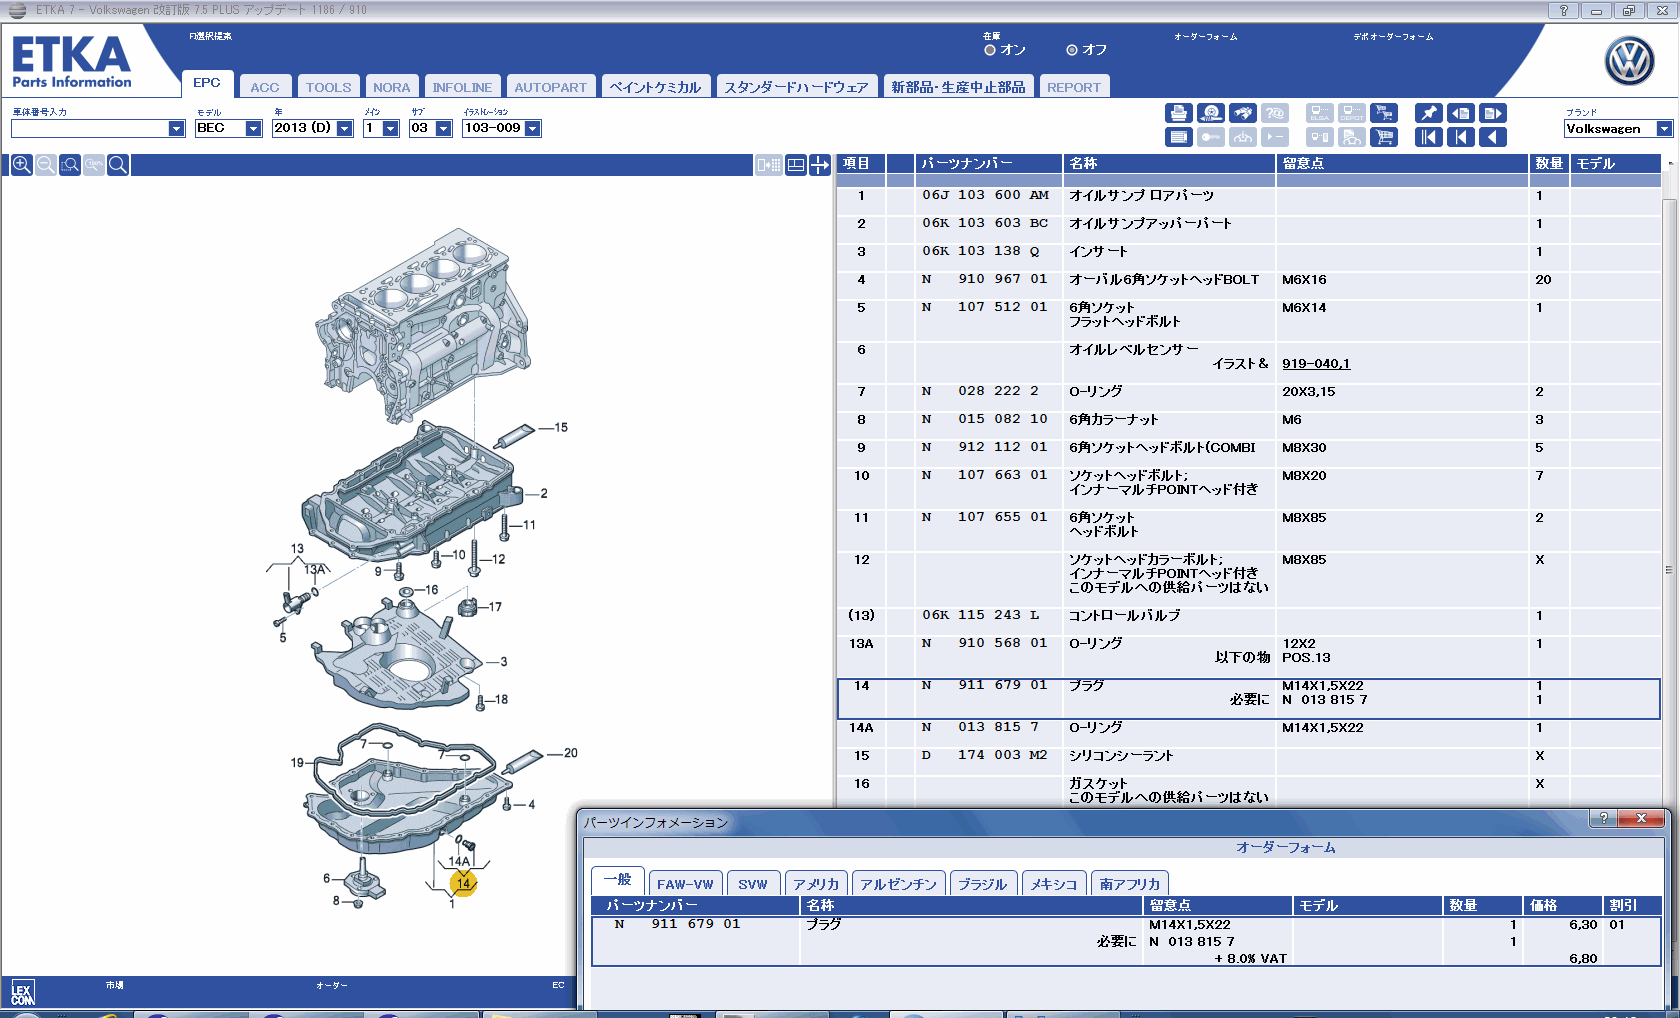The image size is (1680, 1018).
Task: Click the grayed illustration-to-list icon
Action: (769, 165)
